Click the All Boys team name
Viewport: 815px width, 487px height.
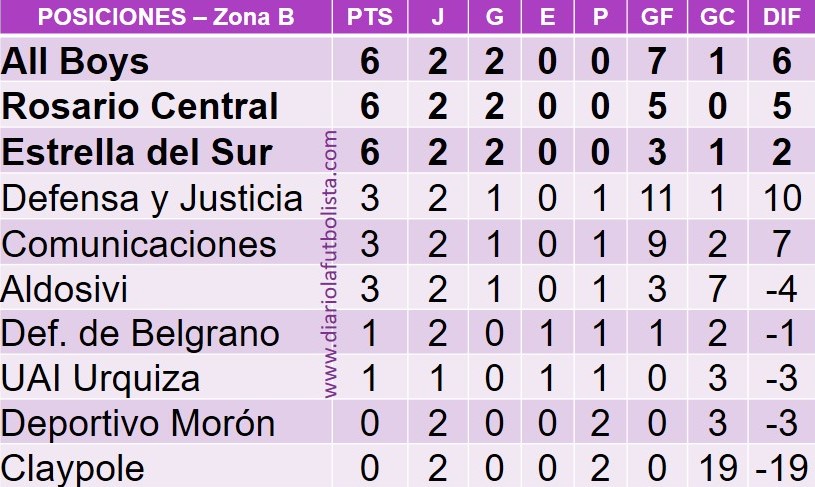(x=75, y=62)
